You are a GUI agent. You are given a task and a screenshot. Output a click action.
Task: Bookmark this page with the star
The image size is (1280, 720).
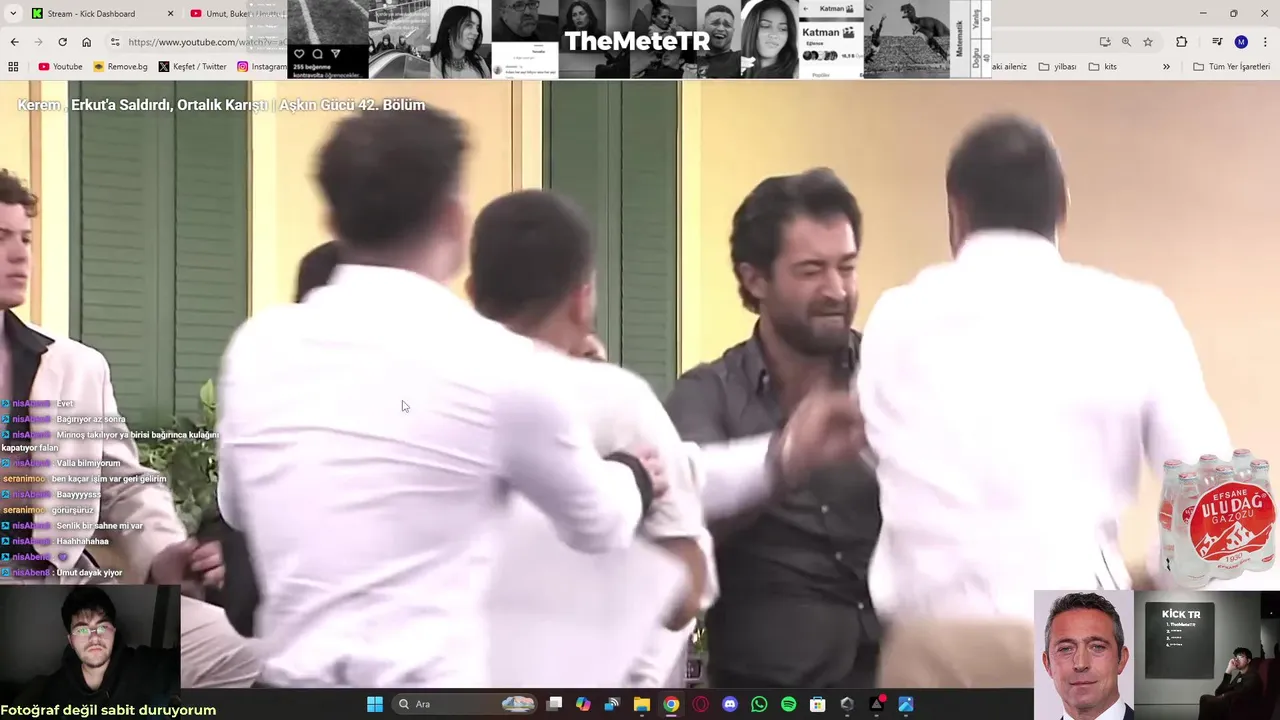pyautogui.click(x=1148, y=42)
